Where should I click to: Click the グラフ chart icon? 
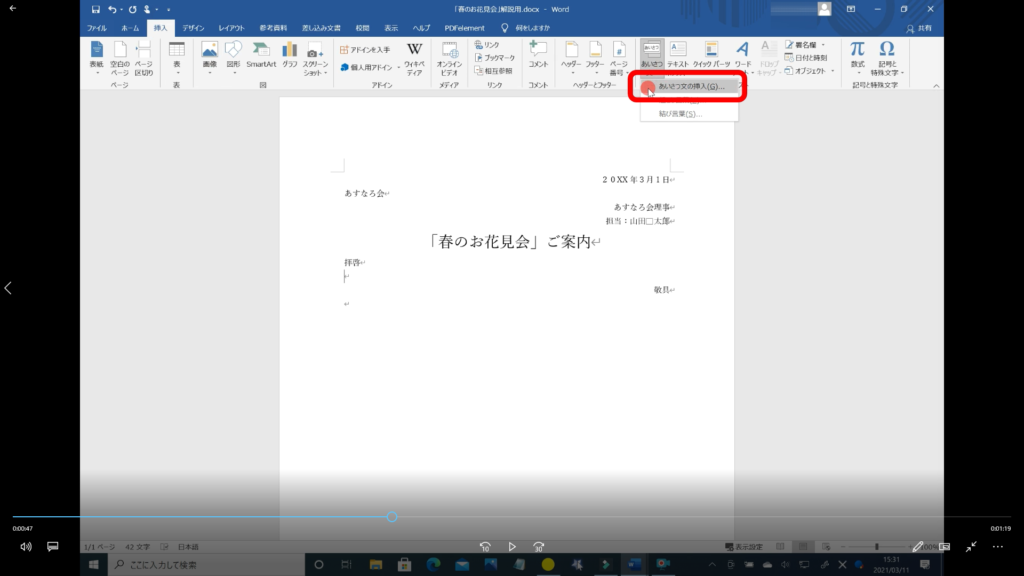click(x=290, y=56)
